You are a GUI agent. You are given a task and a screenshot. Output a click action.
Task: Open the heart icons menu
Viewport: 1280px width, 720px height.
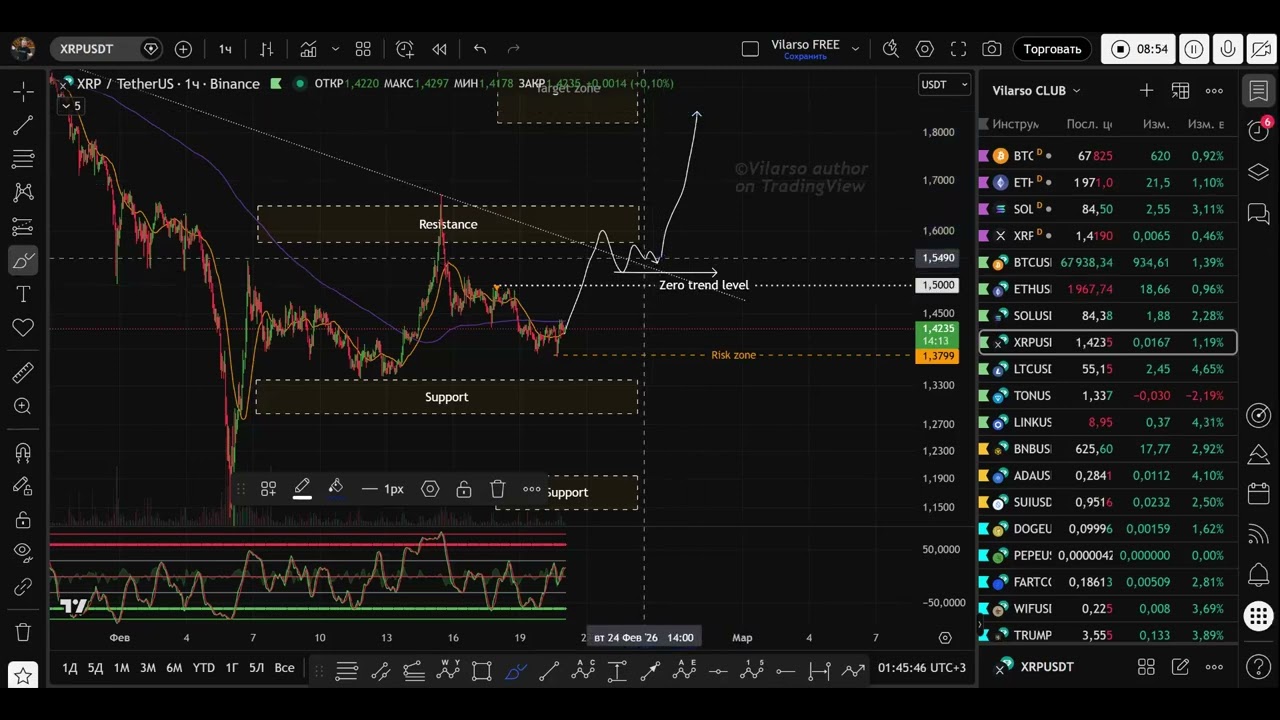23,327
